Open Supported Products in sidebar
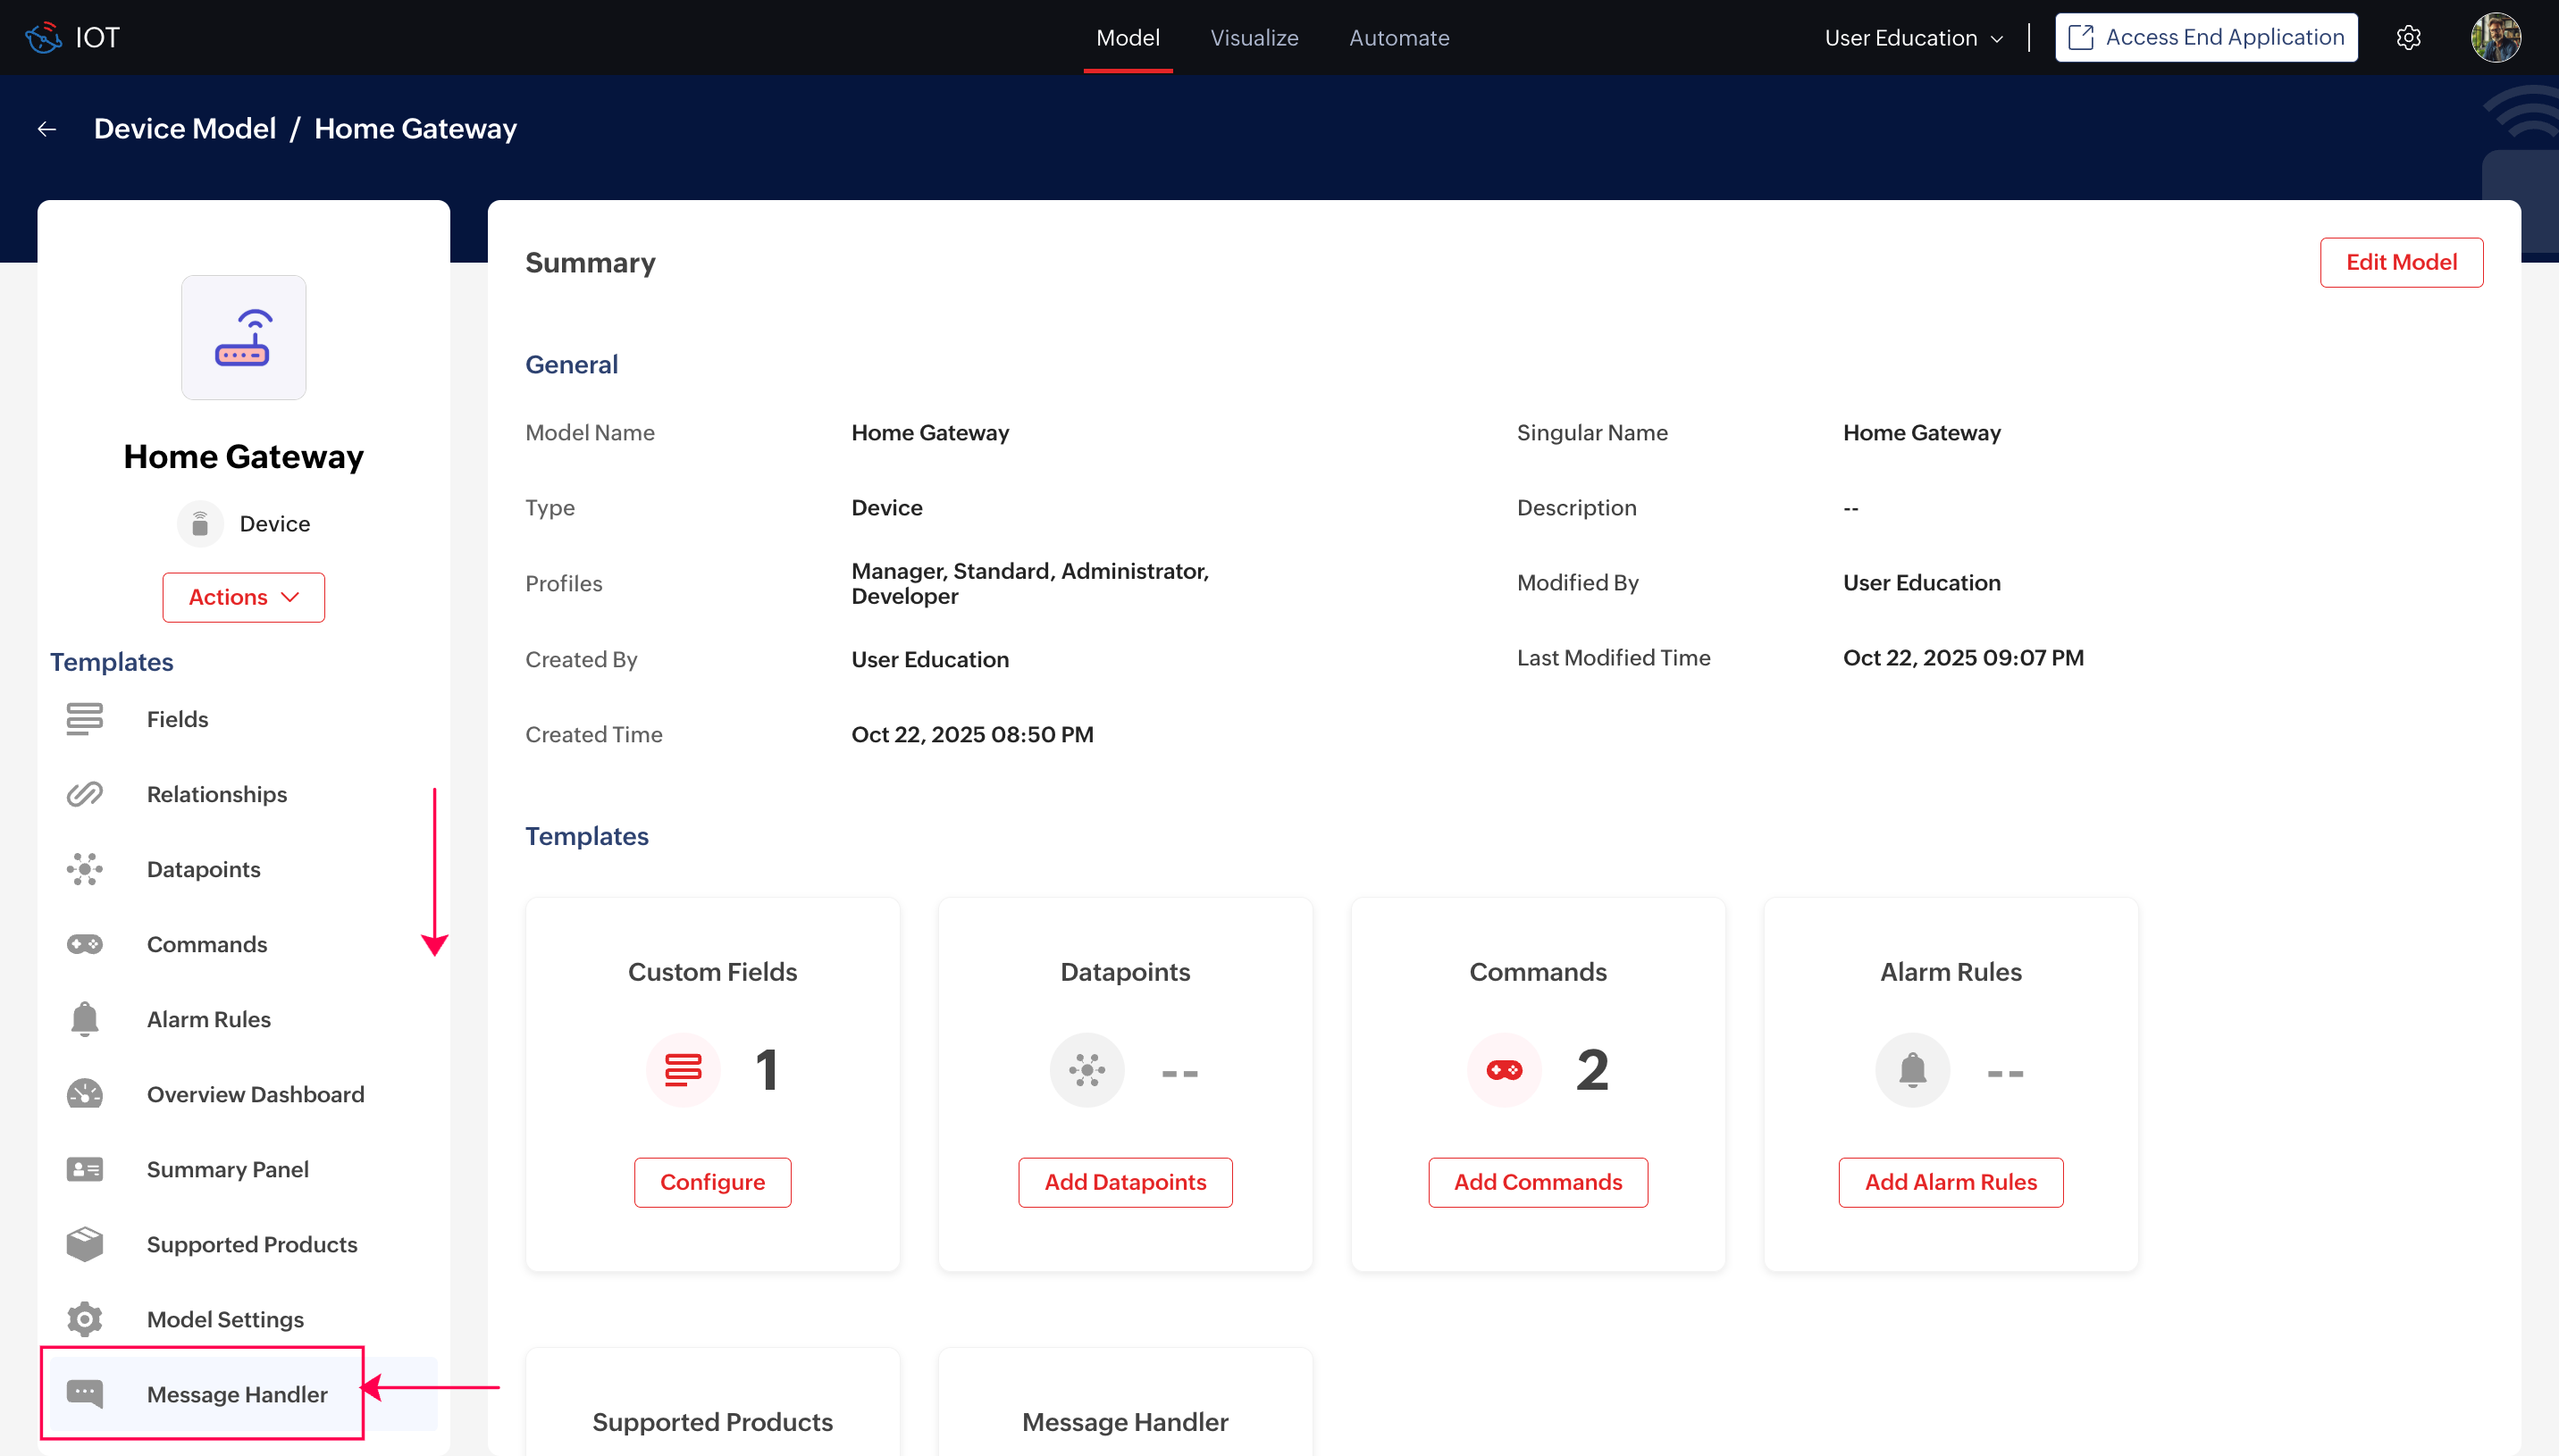Viewport: 2559px width, 1456px height. point(251,1244)
